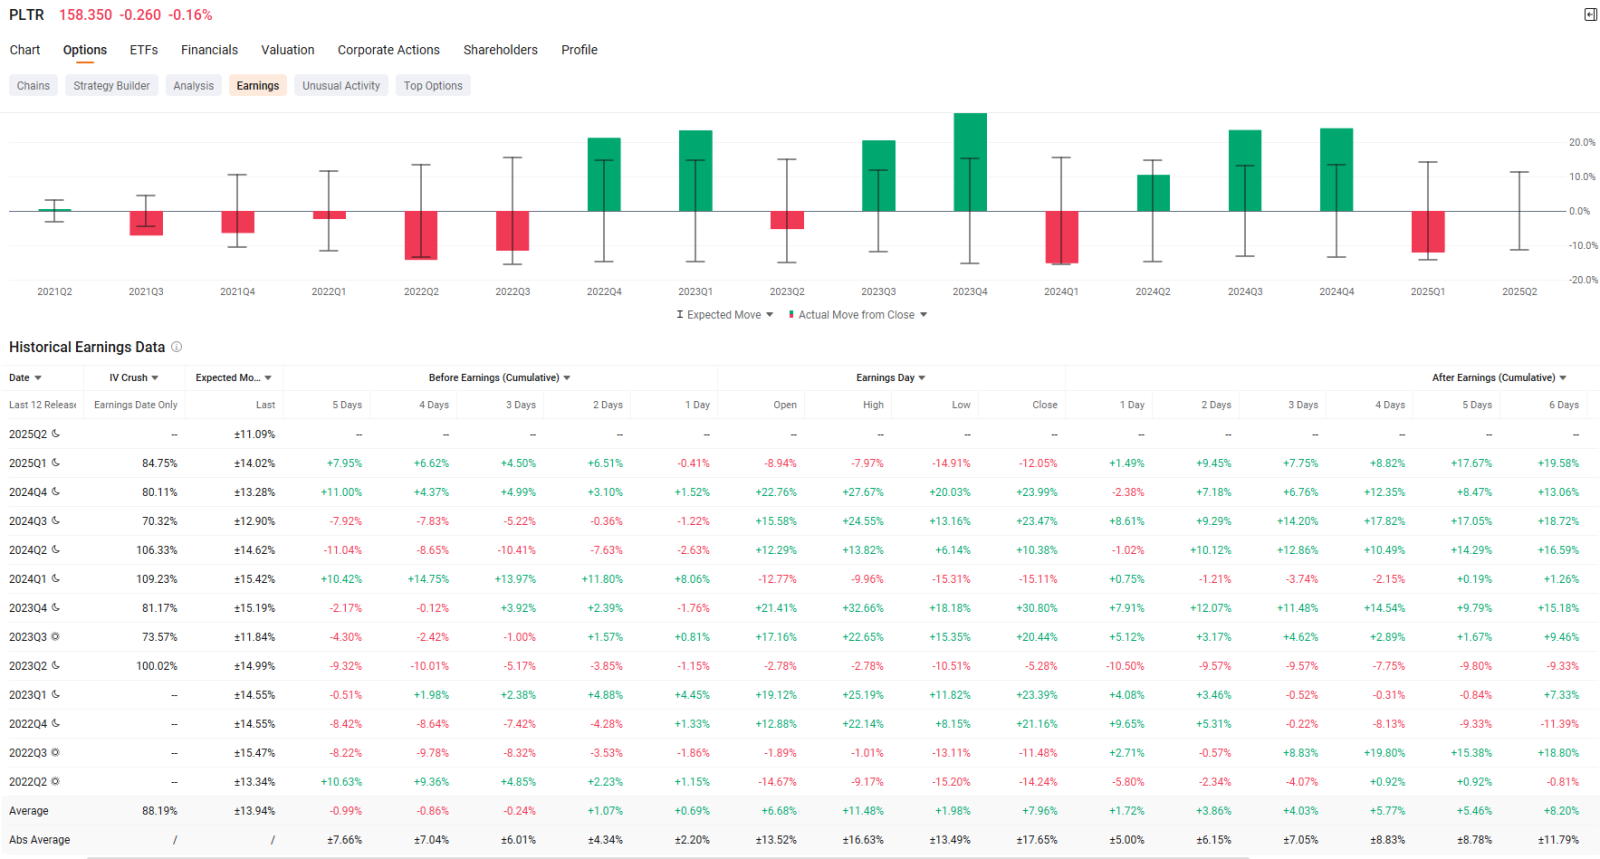Click the Average row label

tap(29, 811)
